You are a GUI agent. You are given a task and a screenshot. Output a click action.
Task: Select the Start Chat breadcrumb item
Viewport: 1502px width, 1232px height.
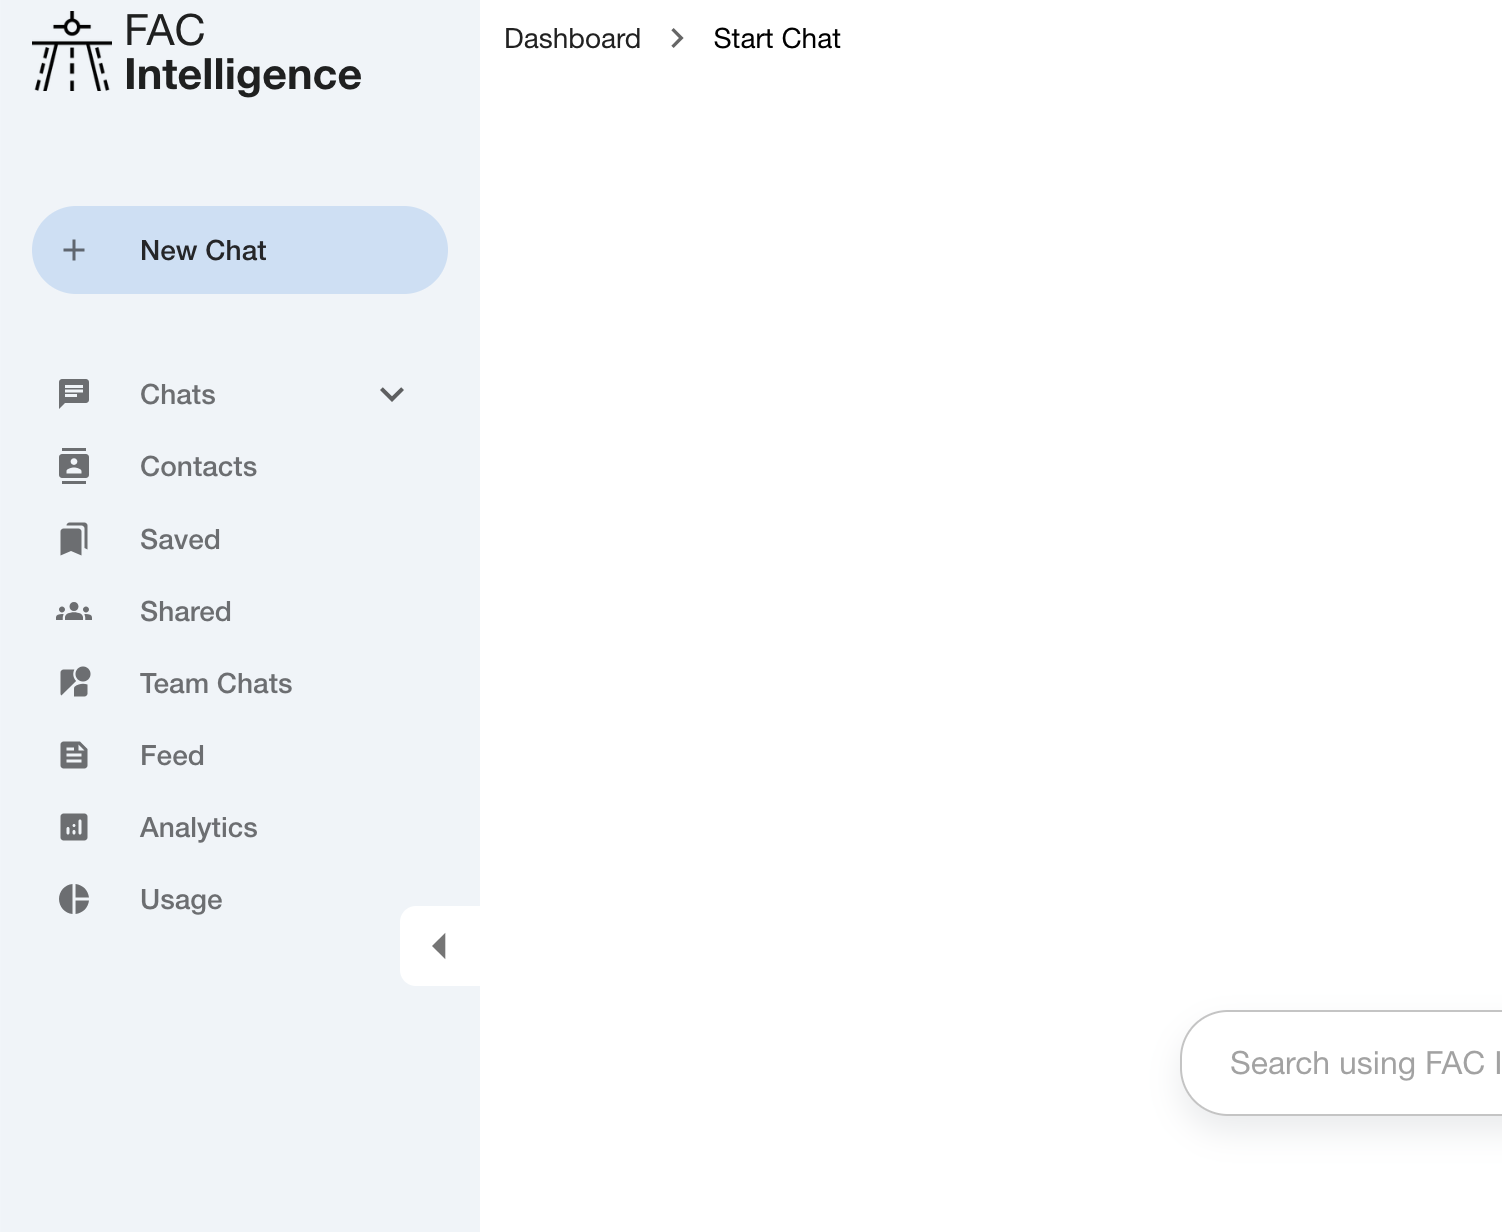777,38
